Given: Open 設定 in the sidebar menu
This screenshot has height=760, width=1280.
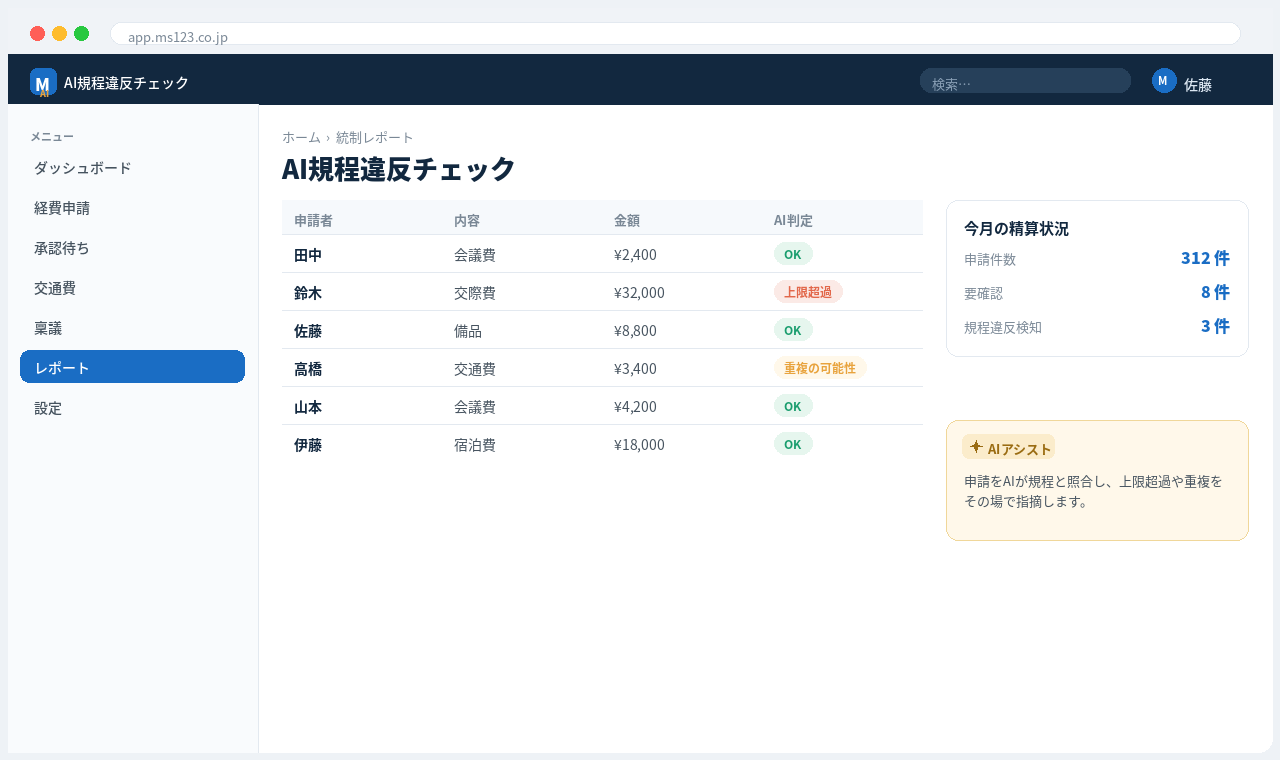Looking at the screenshot, I should 132,408.
